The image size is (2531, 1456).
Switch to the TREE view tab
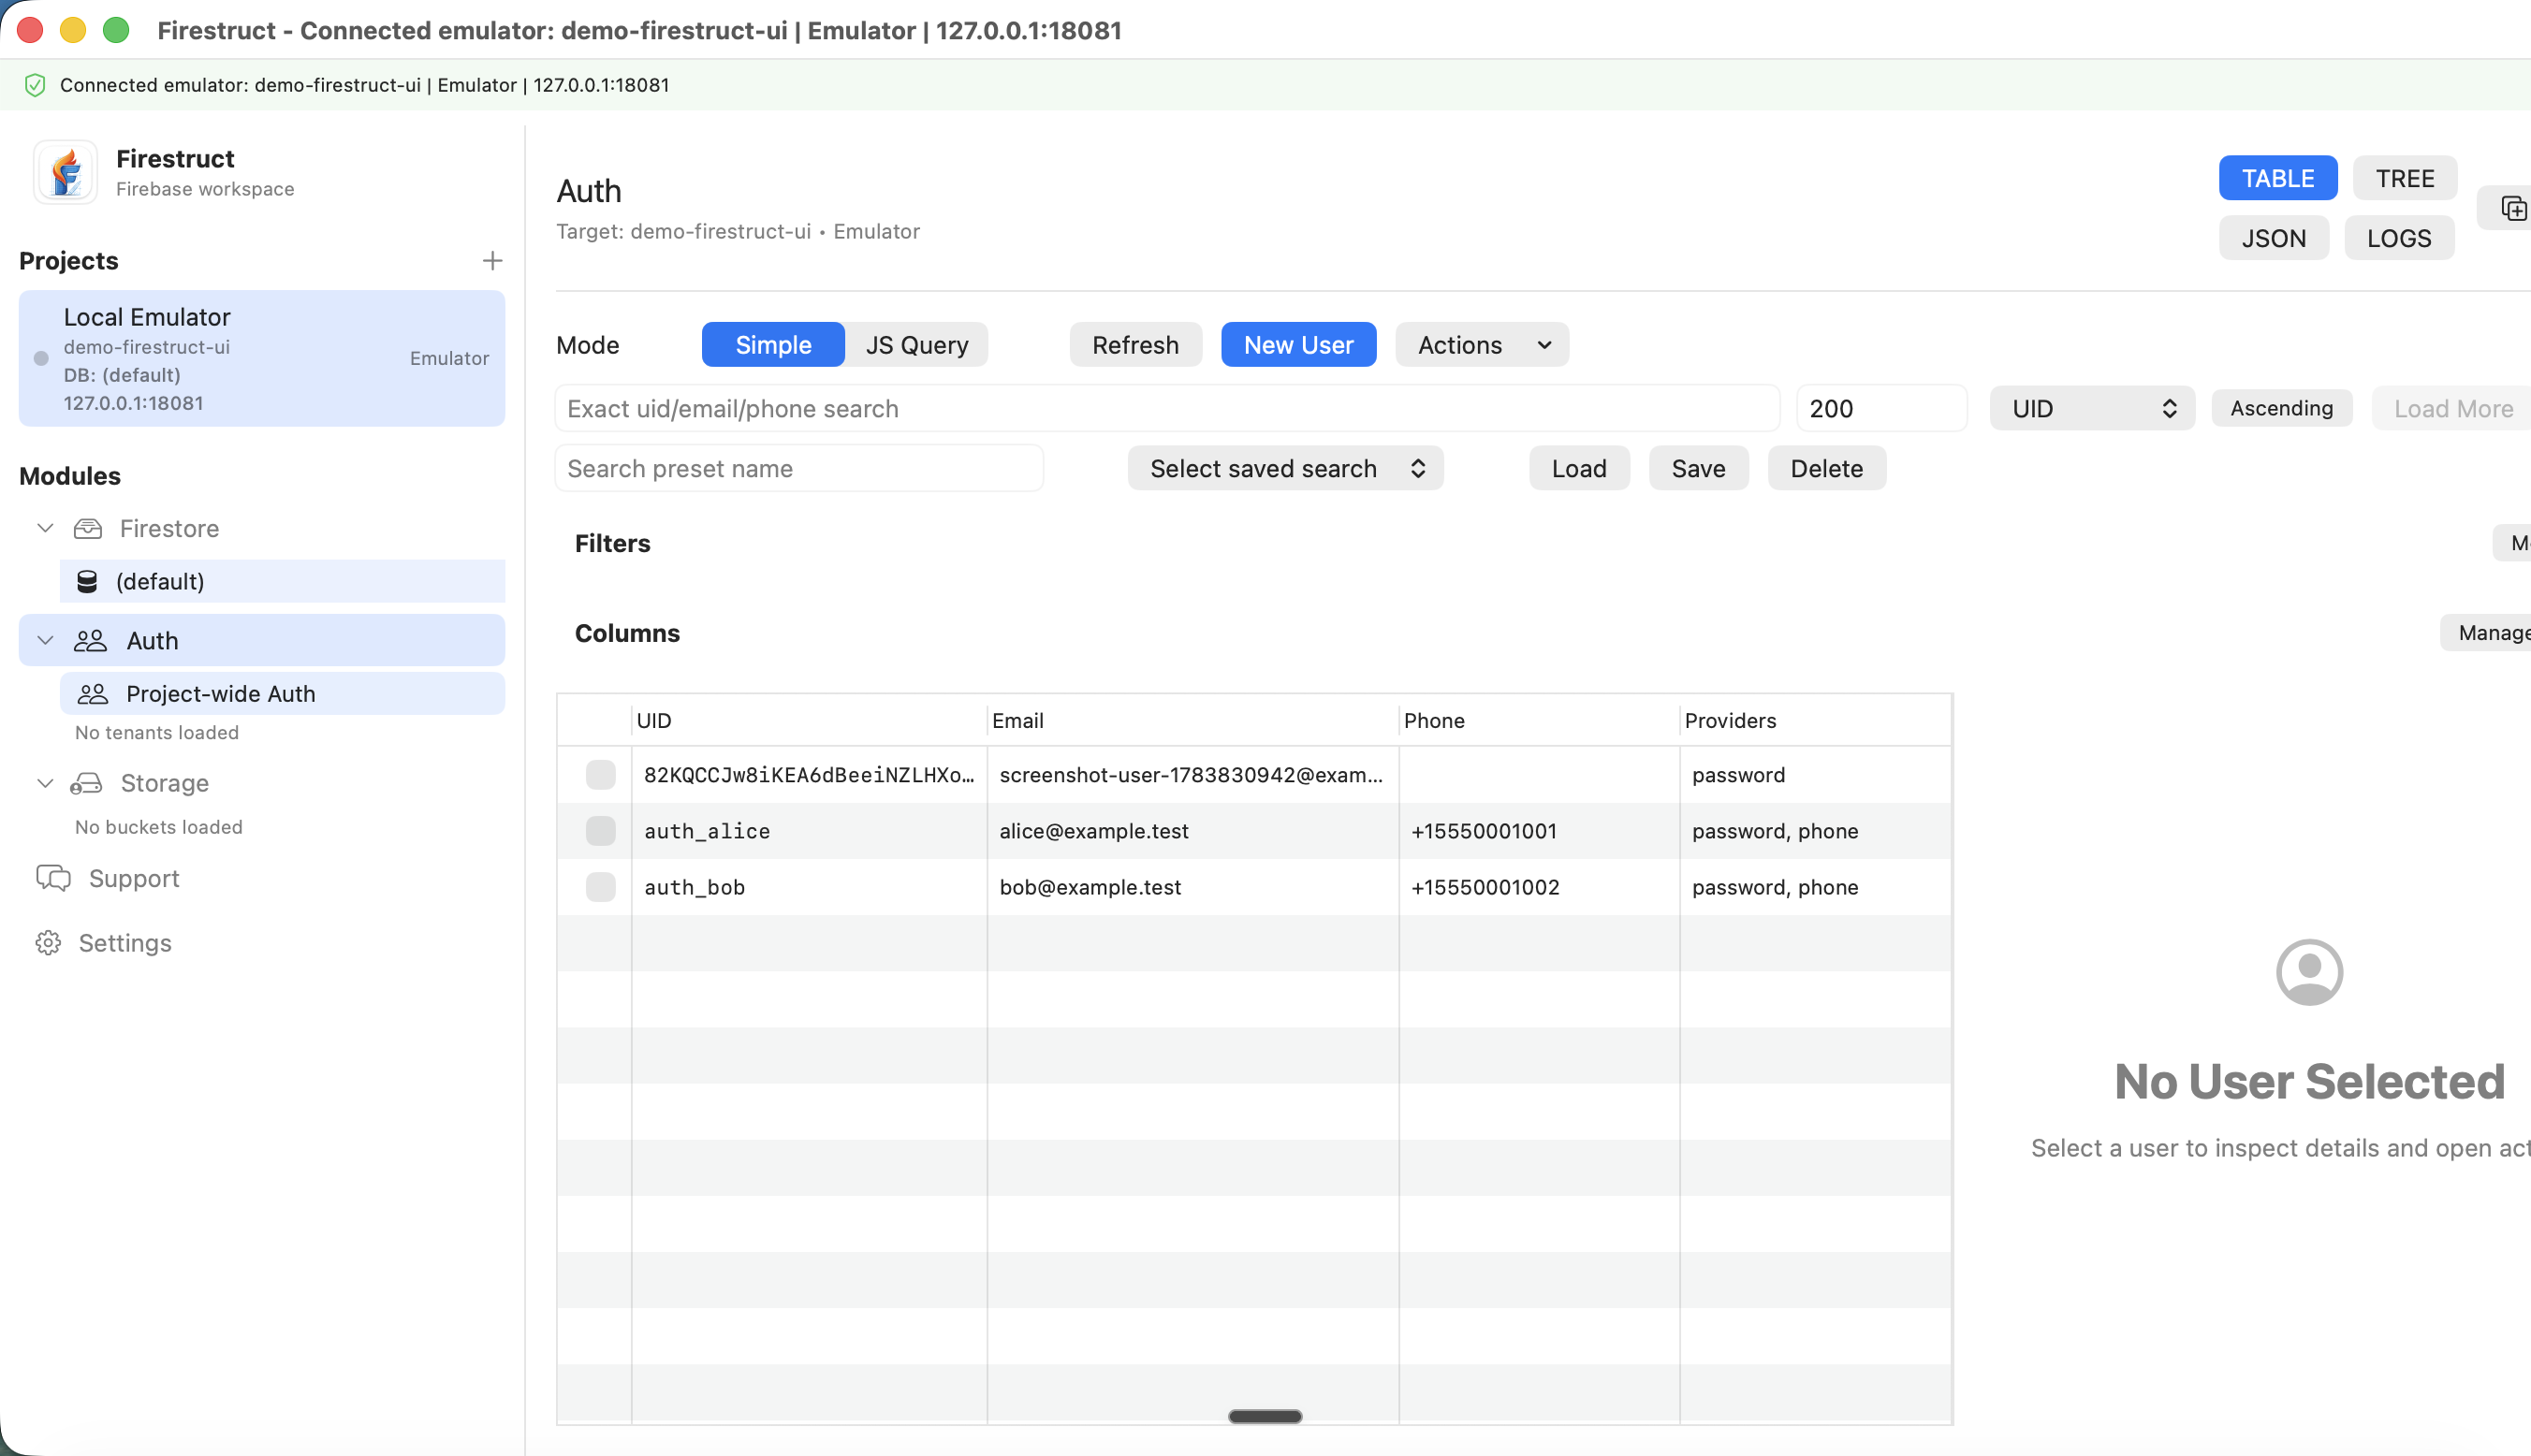[x=2405, y=178]
